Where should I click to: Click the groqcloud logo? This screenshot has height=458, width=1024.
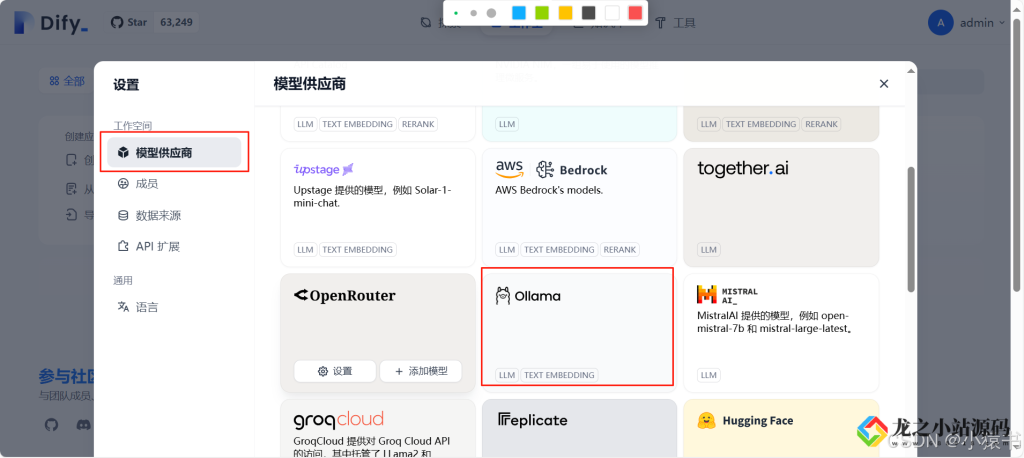(x=338, y=420)
